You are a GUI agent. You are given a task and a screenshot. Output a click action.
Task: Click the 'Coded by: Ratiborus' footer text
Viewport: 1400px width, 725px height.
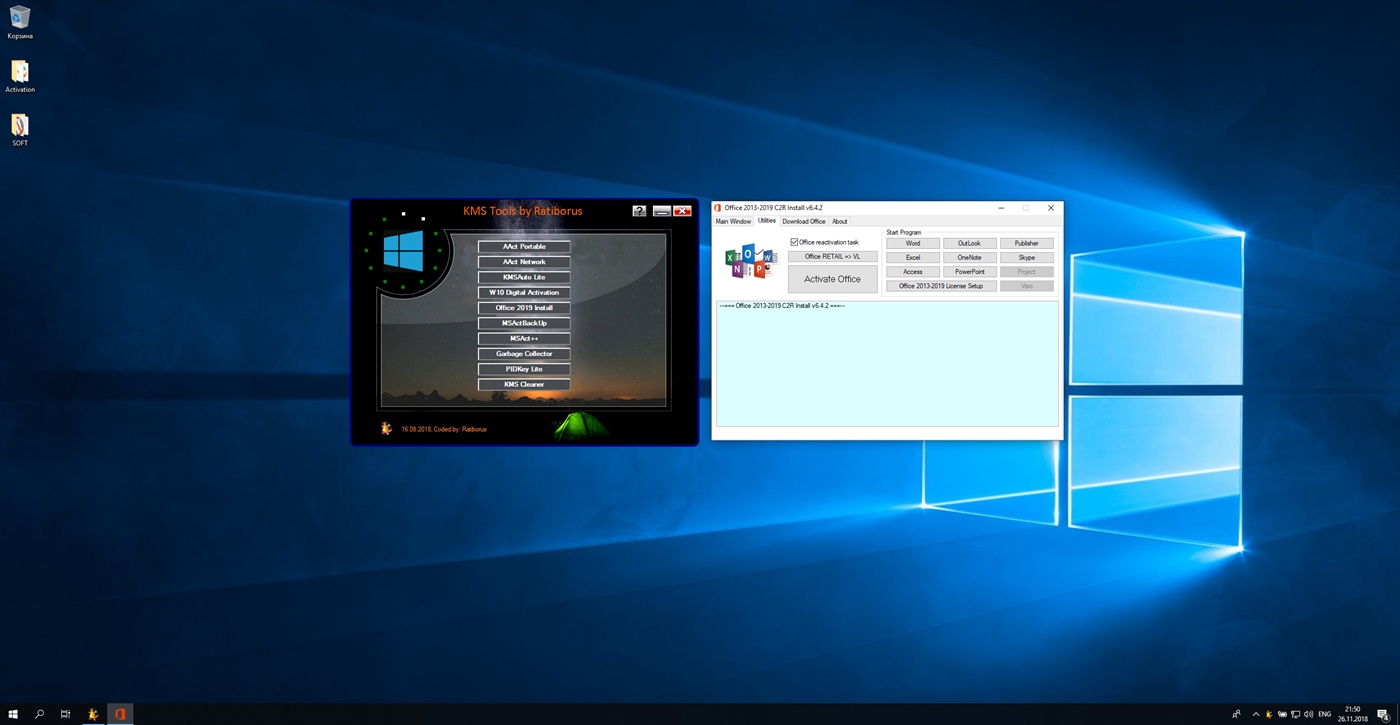[x=460, y=429]
